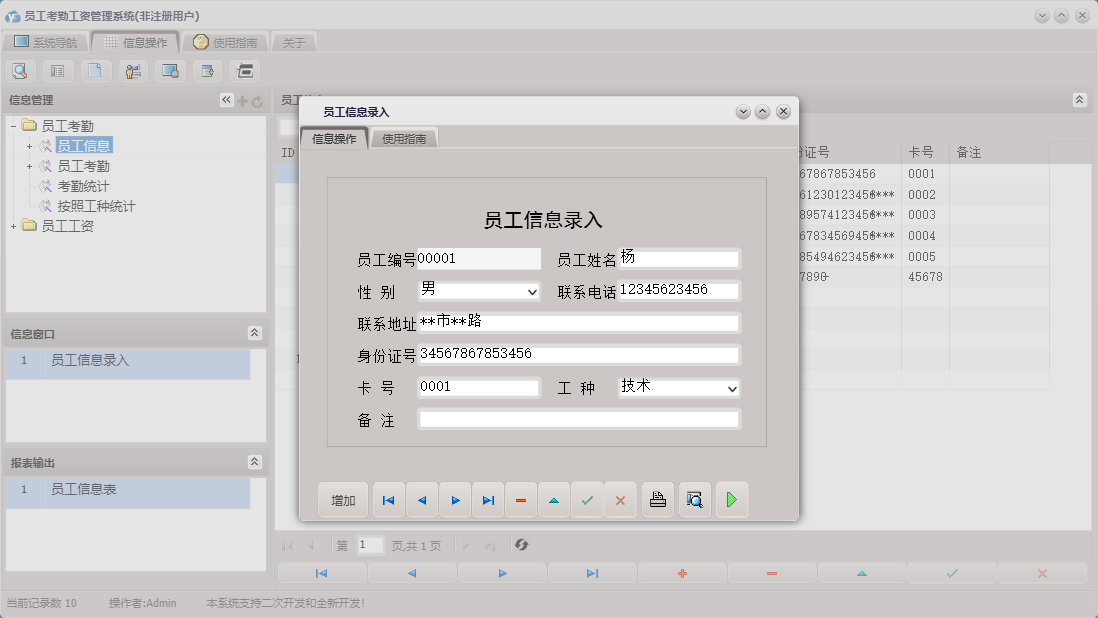Screen dimensions: 1098x618
Task: Click the green run arrow in the dialog
Action: coord(731,499)
